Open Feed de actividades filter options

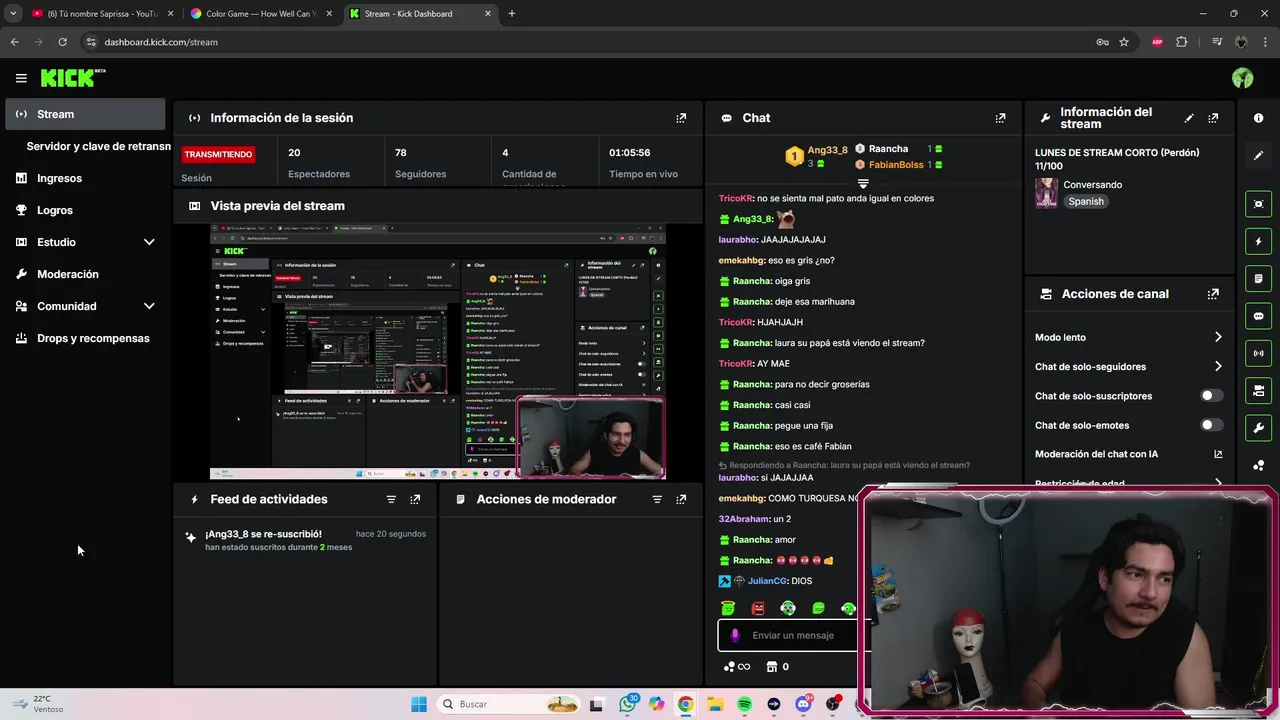pyautogui.click(x=391, y=499)
